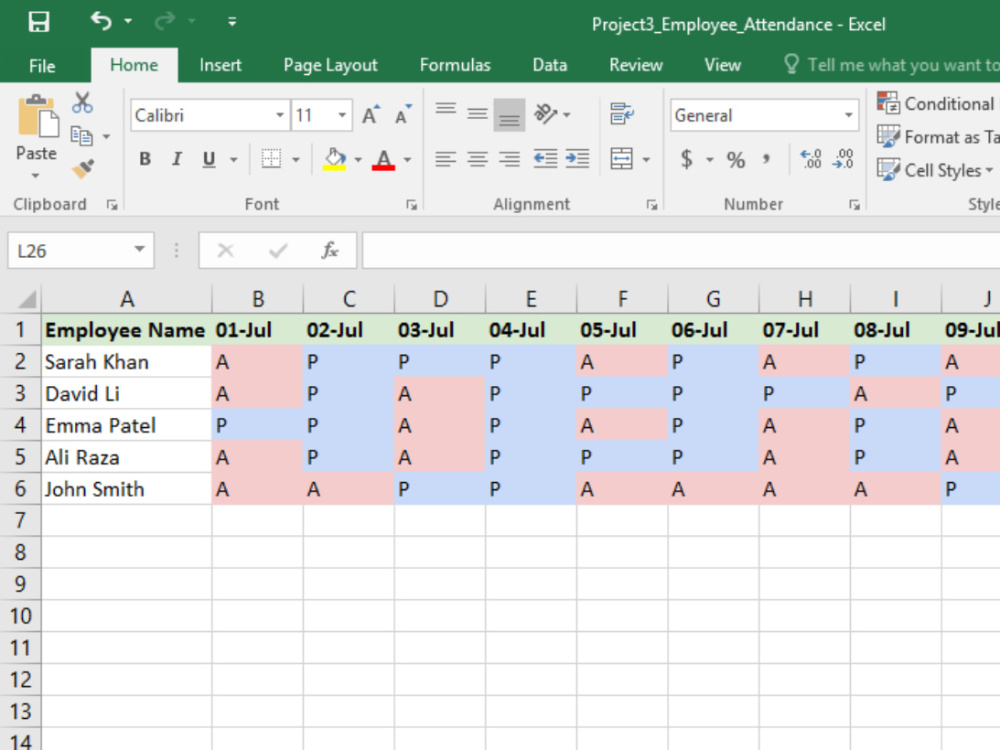The width and height of the screenshot is (1000, 750).
Task: Click the Comma Style icon
Action: coord(766,159)
